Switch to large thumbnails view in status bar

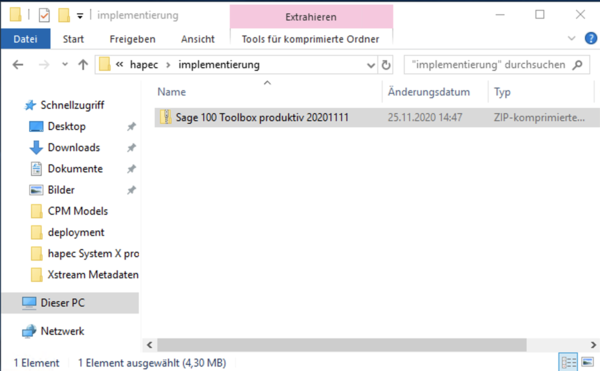point(587,362)
